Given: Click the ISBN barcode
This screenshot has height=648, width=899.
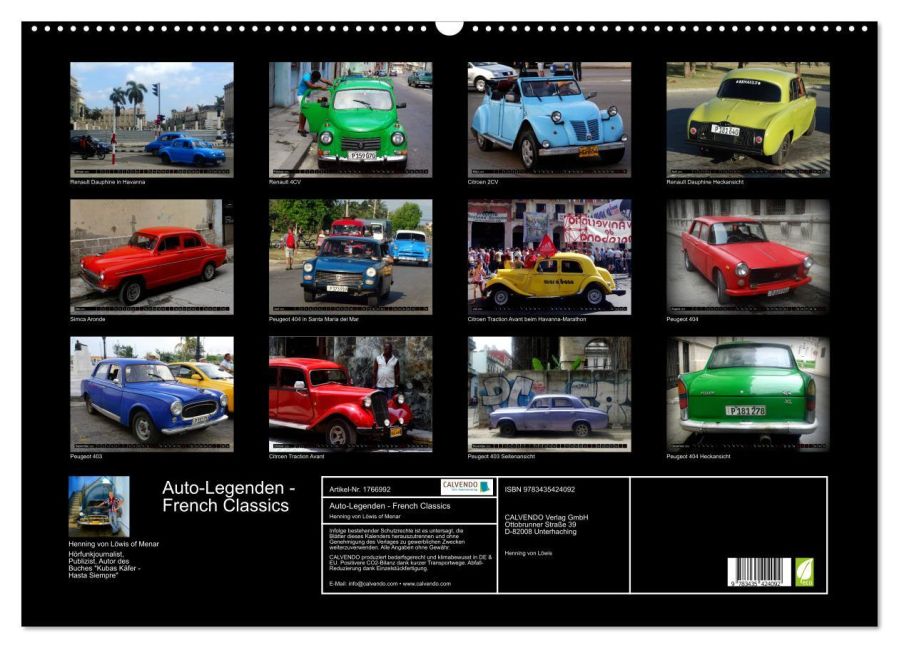Looking at the screenshot, I should click(758, 572).
